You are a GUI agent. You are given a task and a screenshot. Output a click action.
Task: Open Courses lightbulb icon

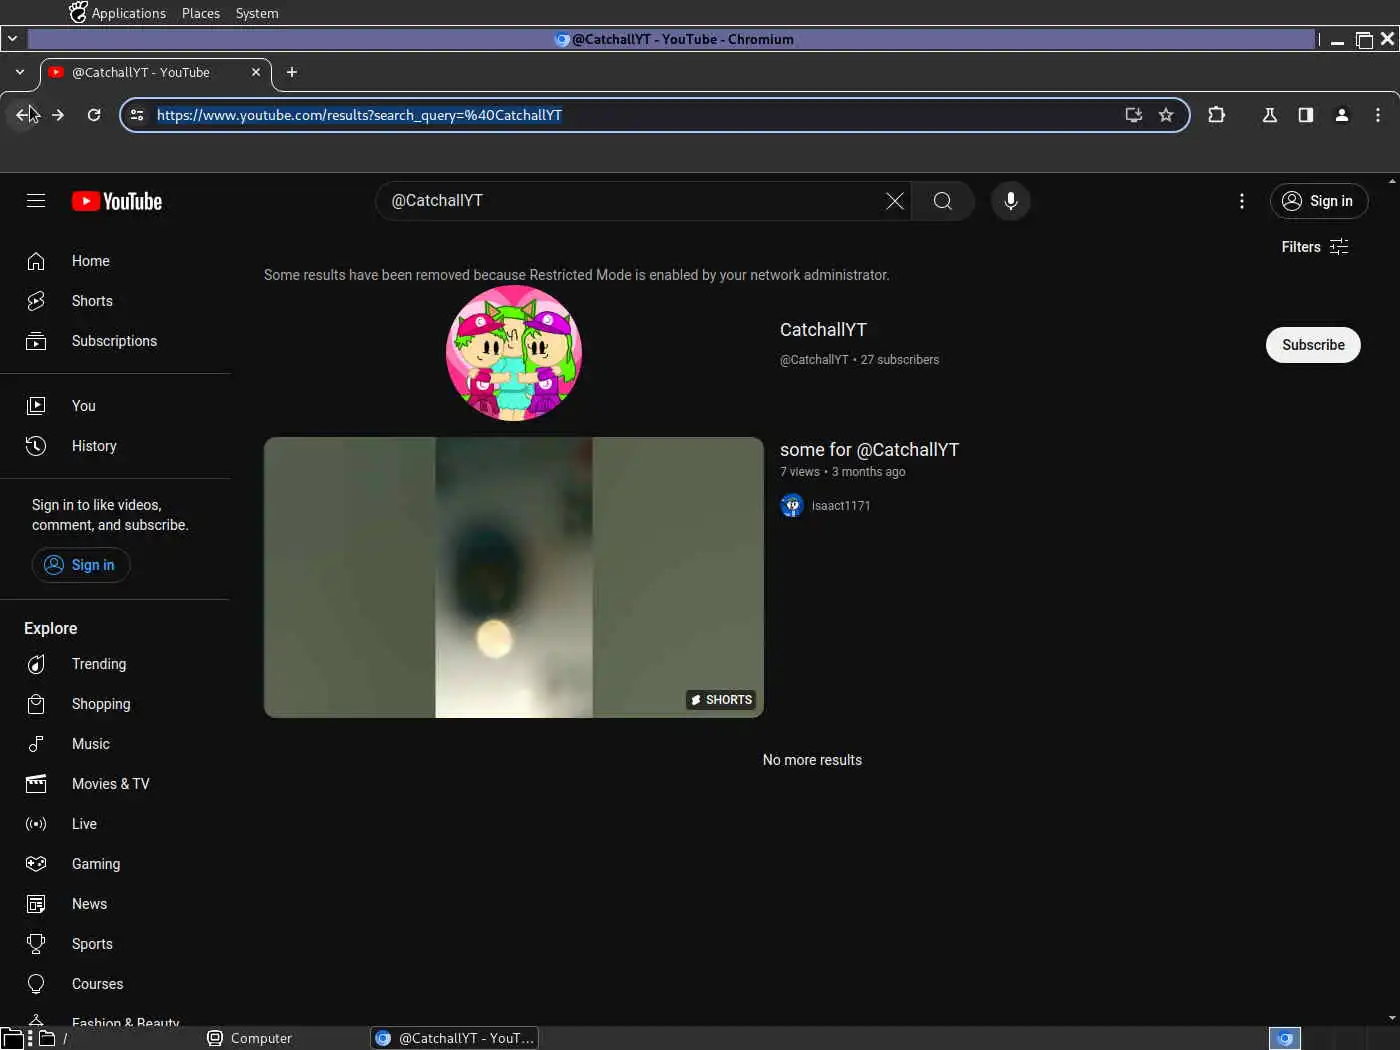pyautogui.click(x=36, y=984)
